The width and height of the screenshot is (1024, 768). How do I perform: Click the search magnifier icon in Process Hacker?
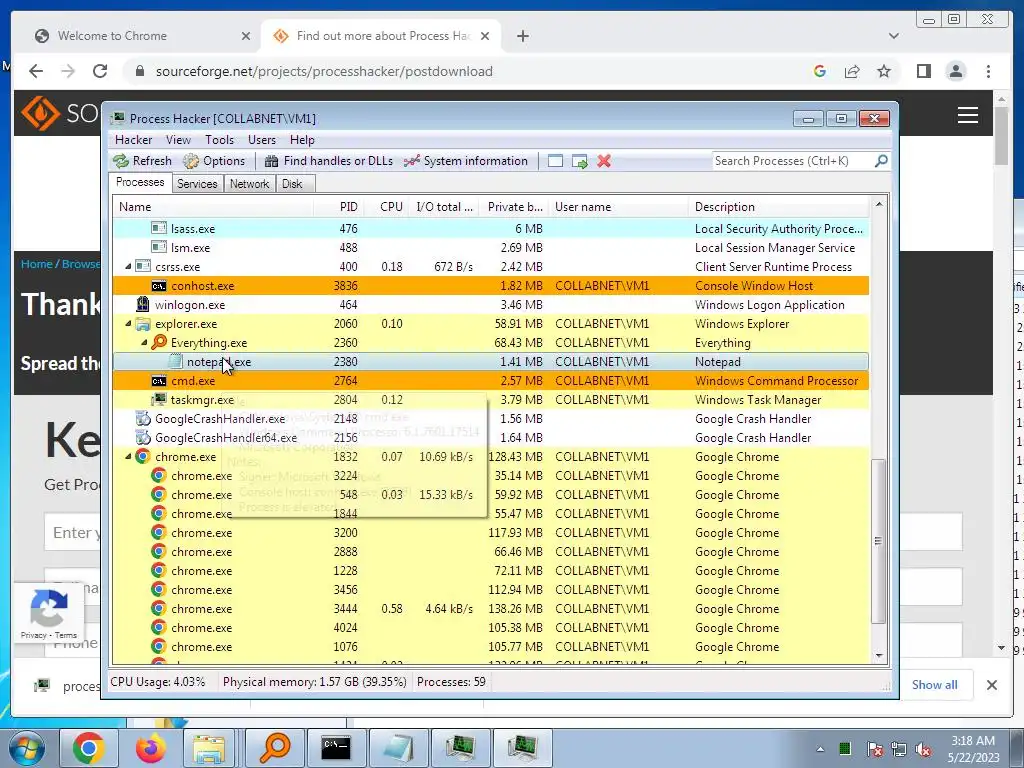[881, 161]
